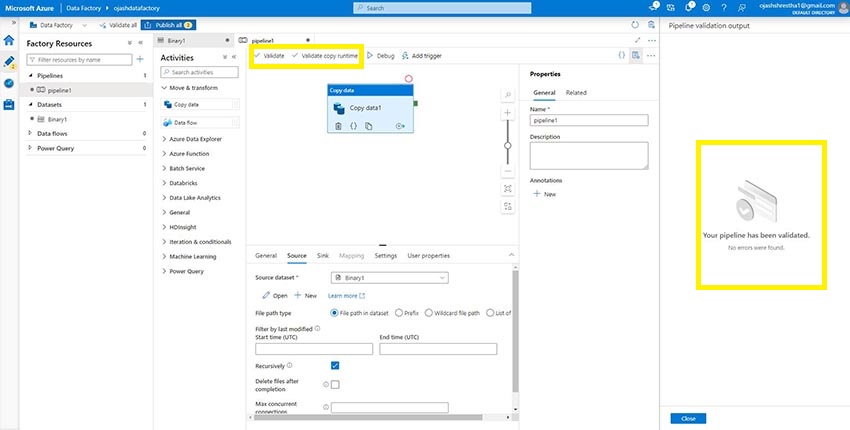
Task: Open the User properties tab
Action: 428,255
